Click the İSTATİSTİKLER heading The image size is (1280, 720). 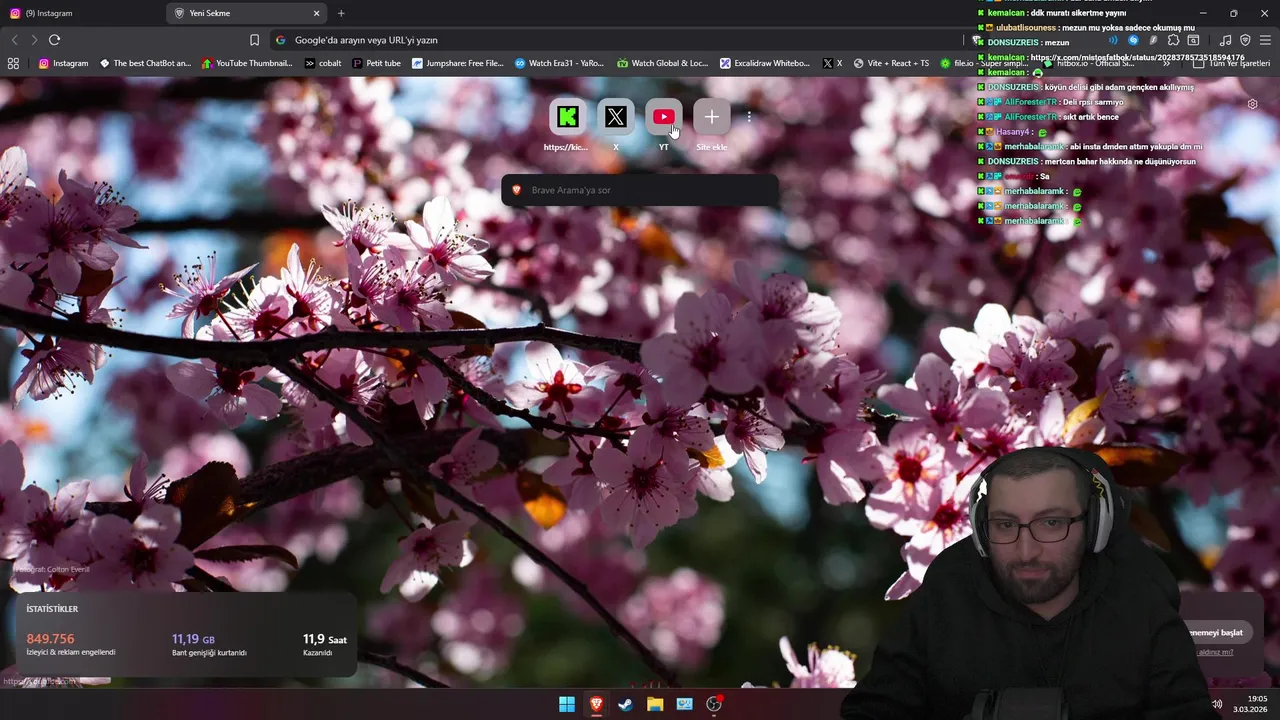pyautogui.click(x=52, y=609)
